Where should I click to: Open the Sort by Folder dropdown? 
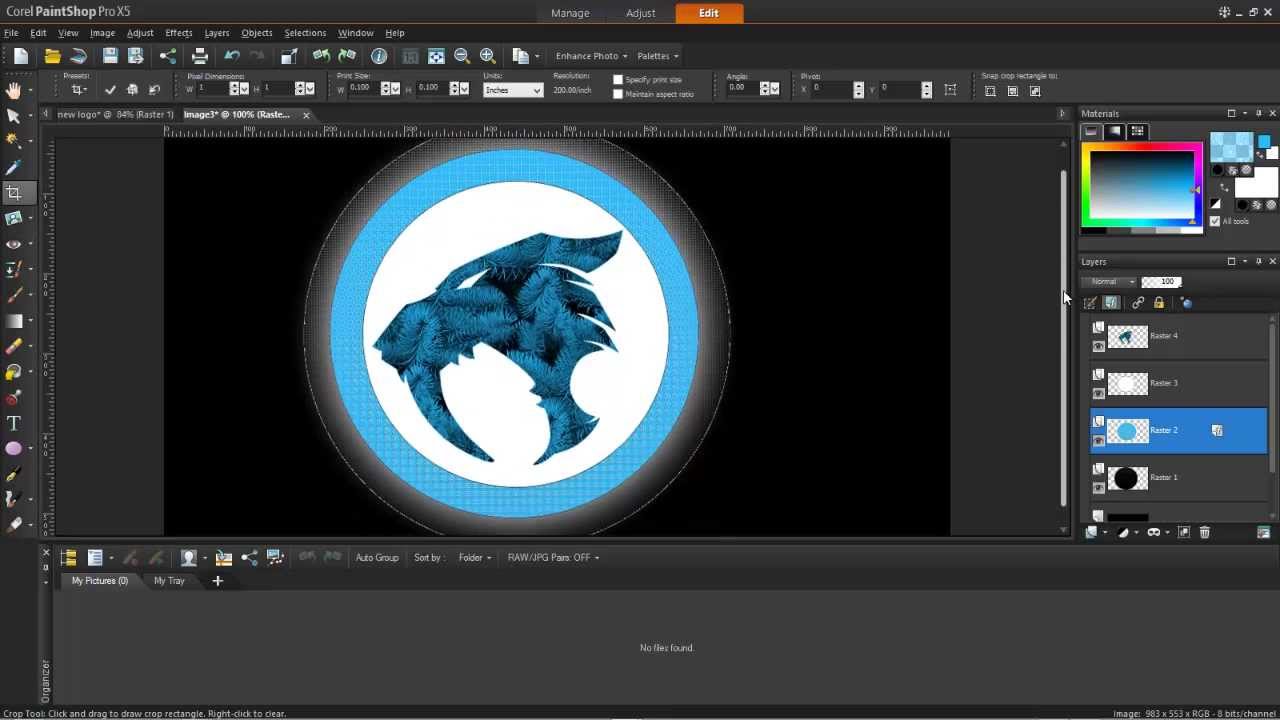click(x=475, y=558)
